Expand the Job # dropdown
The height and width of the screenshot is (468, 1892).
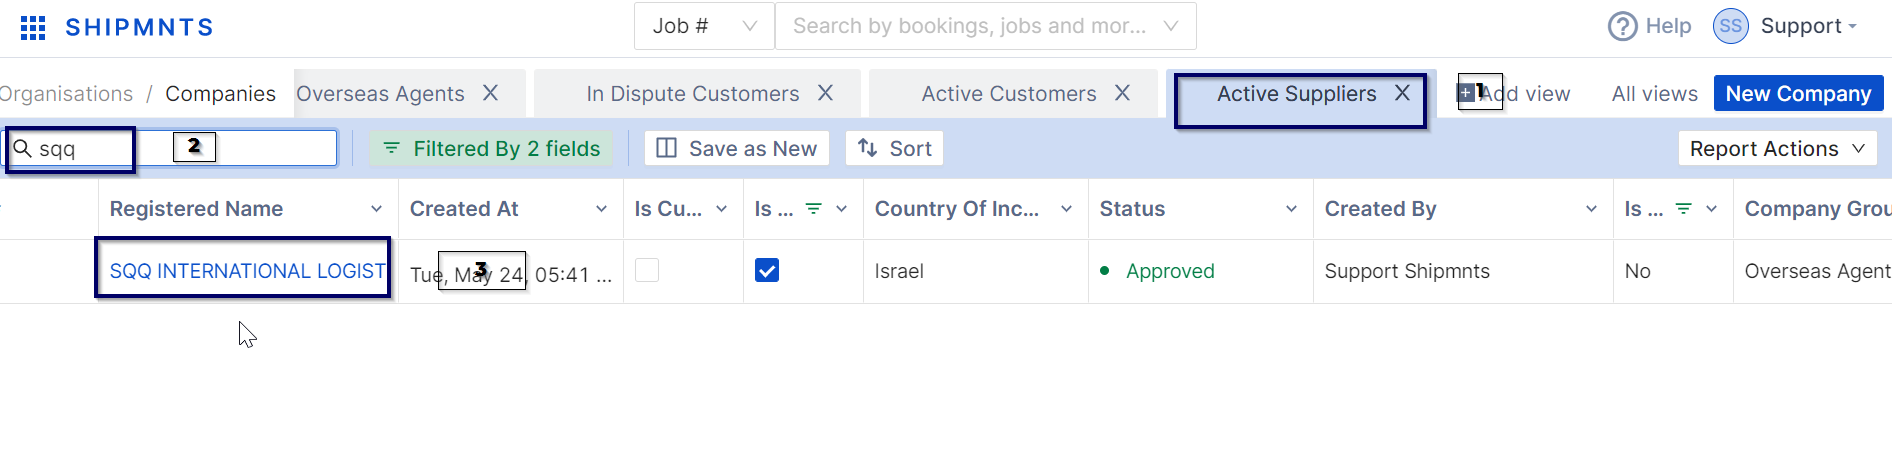coord(704,26)
